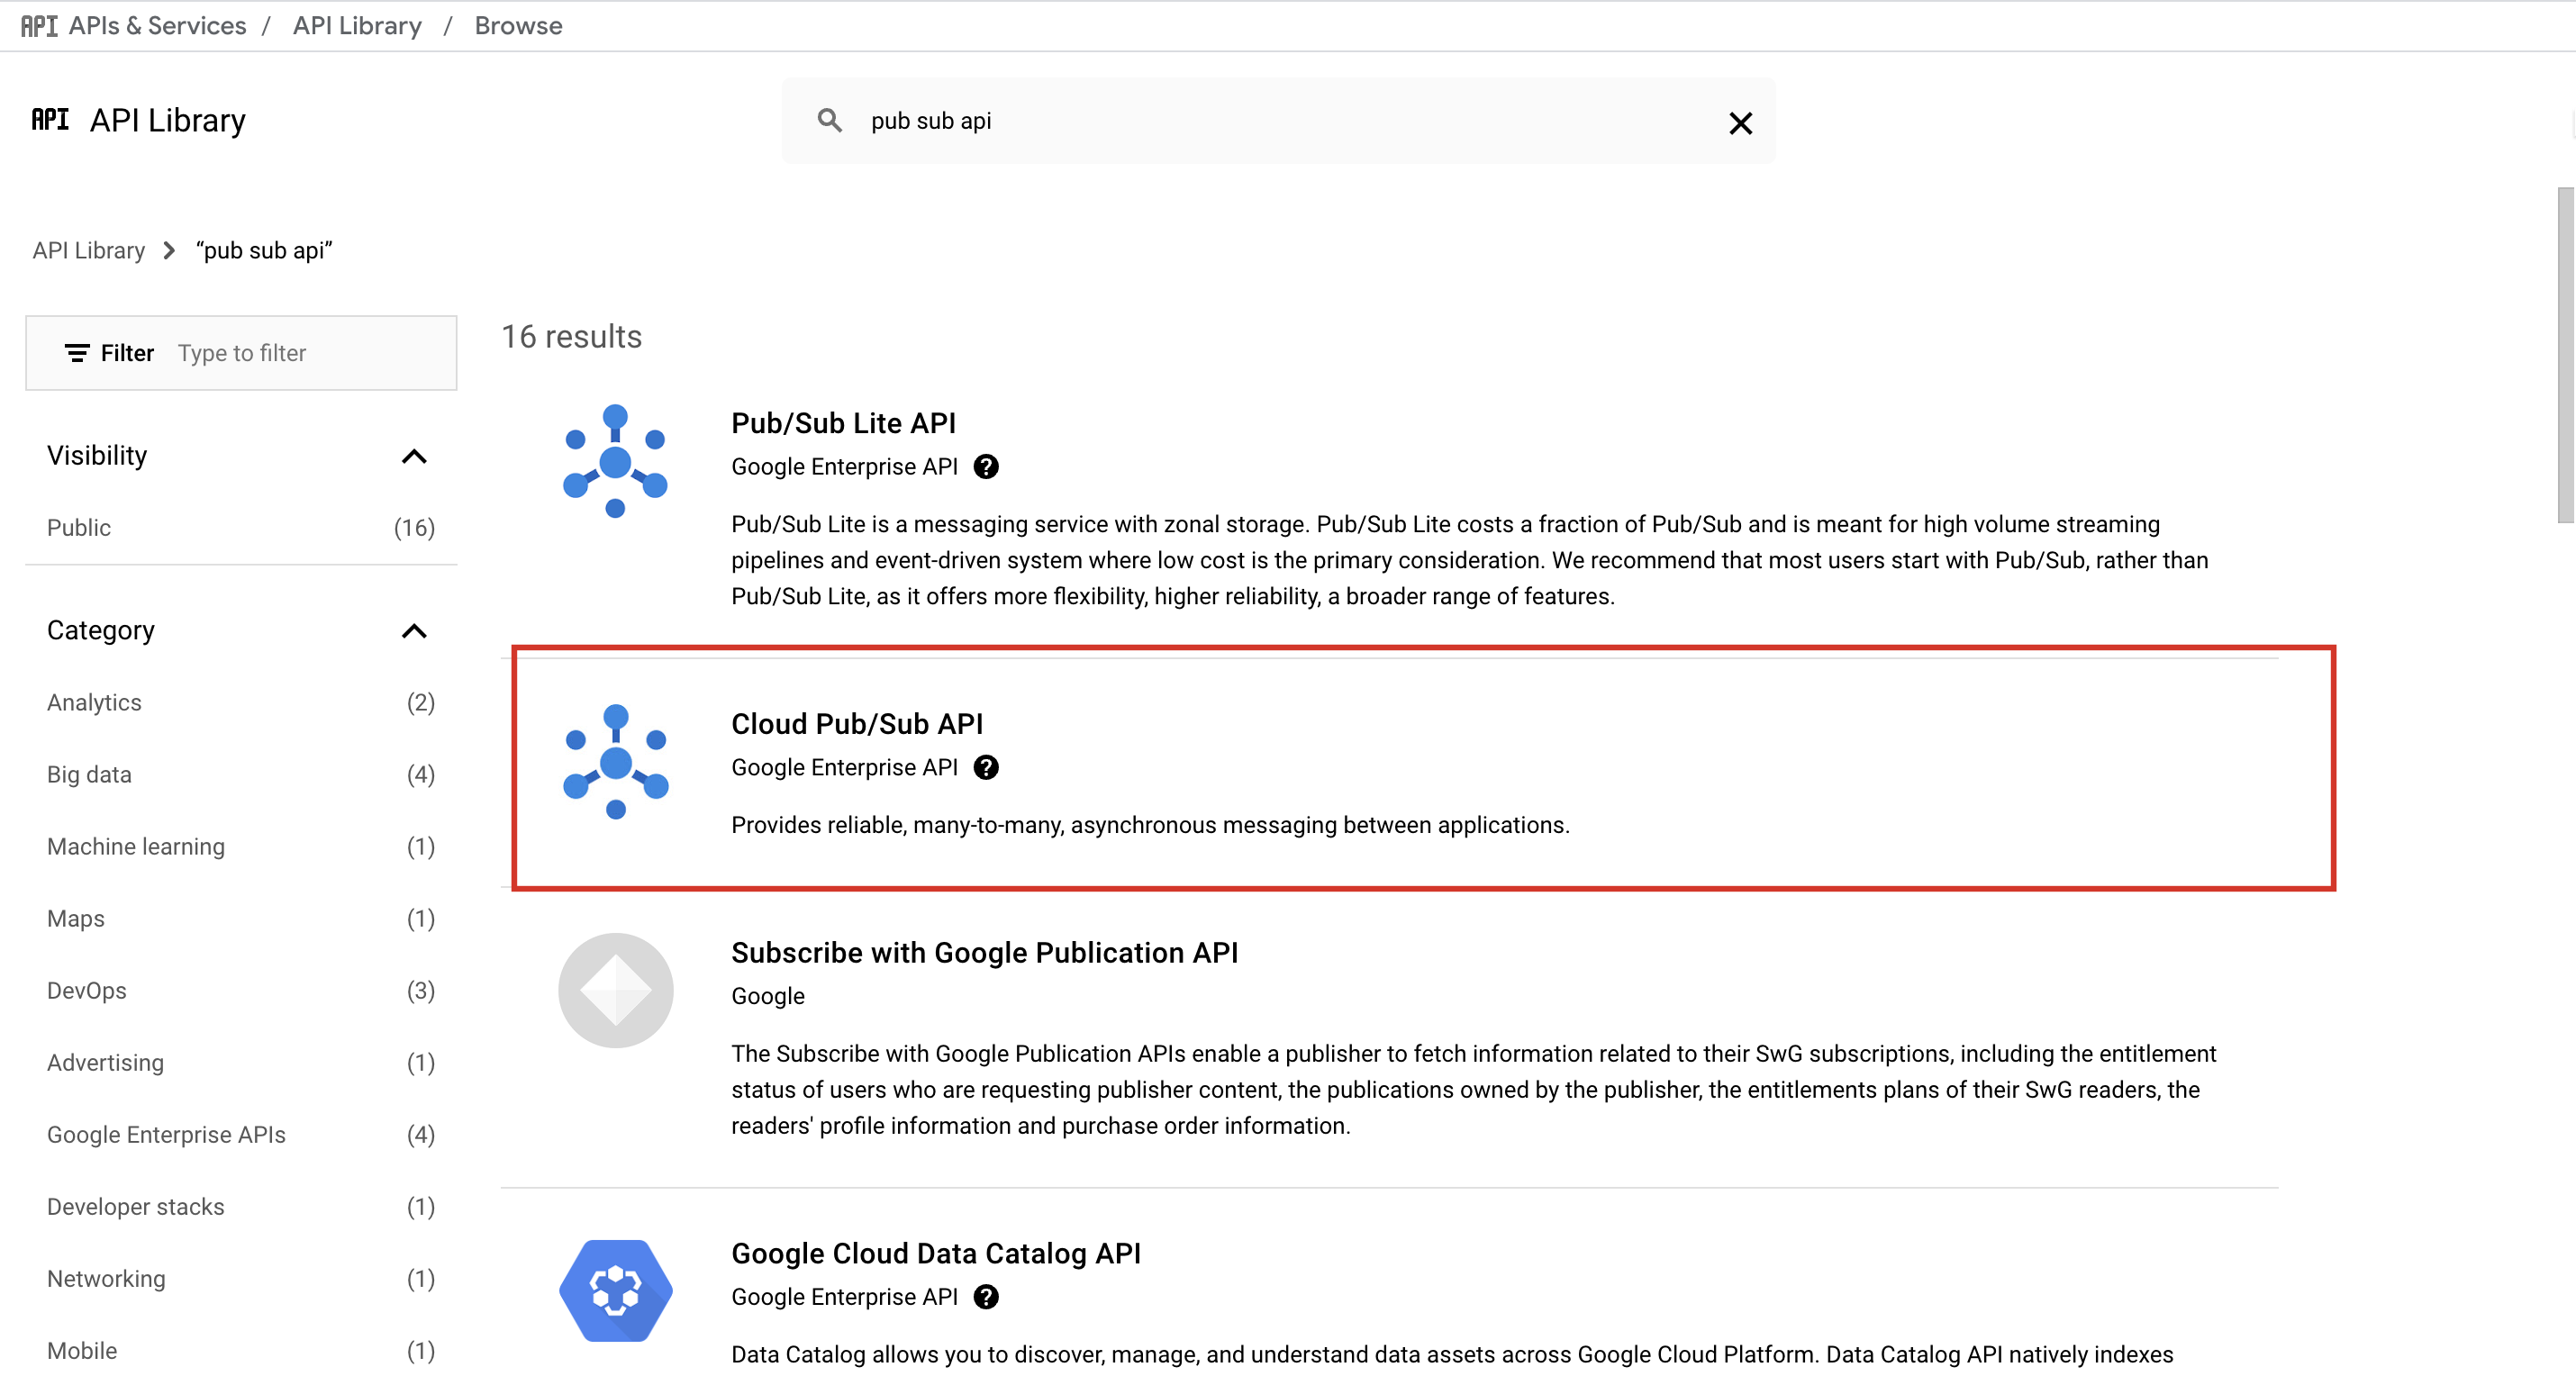The height and width of the screenshot is (1376, 2576).
Task: Click the Filter lines icon
Action: pos(77,353)
